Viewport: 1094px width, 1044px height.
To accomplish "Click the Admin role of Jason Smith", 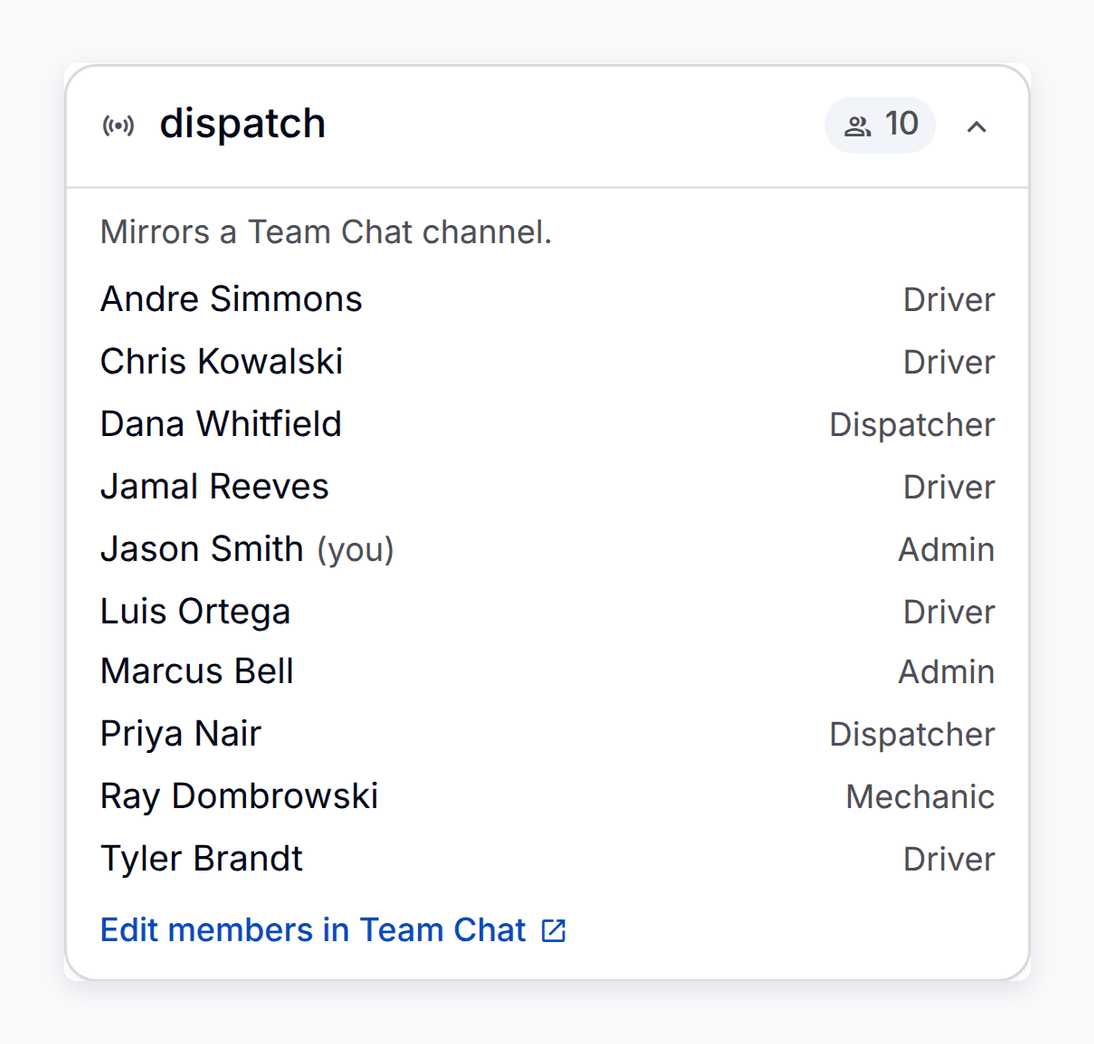I will coord(946,549).
